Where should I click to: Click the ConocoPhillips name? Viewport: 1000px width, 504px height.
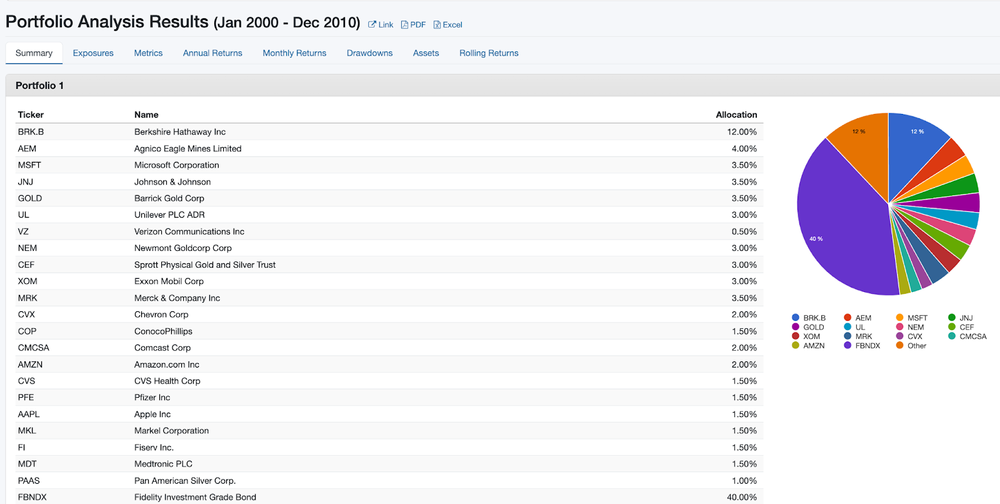click(x=163, y=330)
